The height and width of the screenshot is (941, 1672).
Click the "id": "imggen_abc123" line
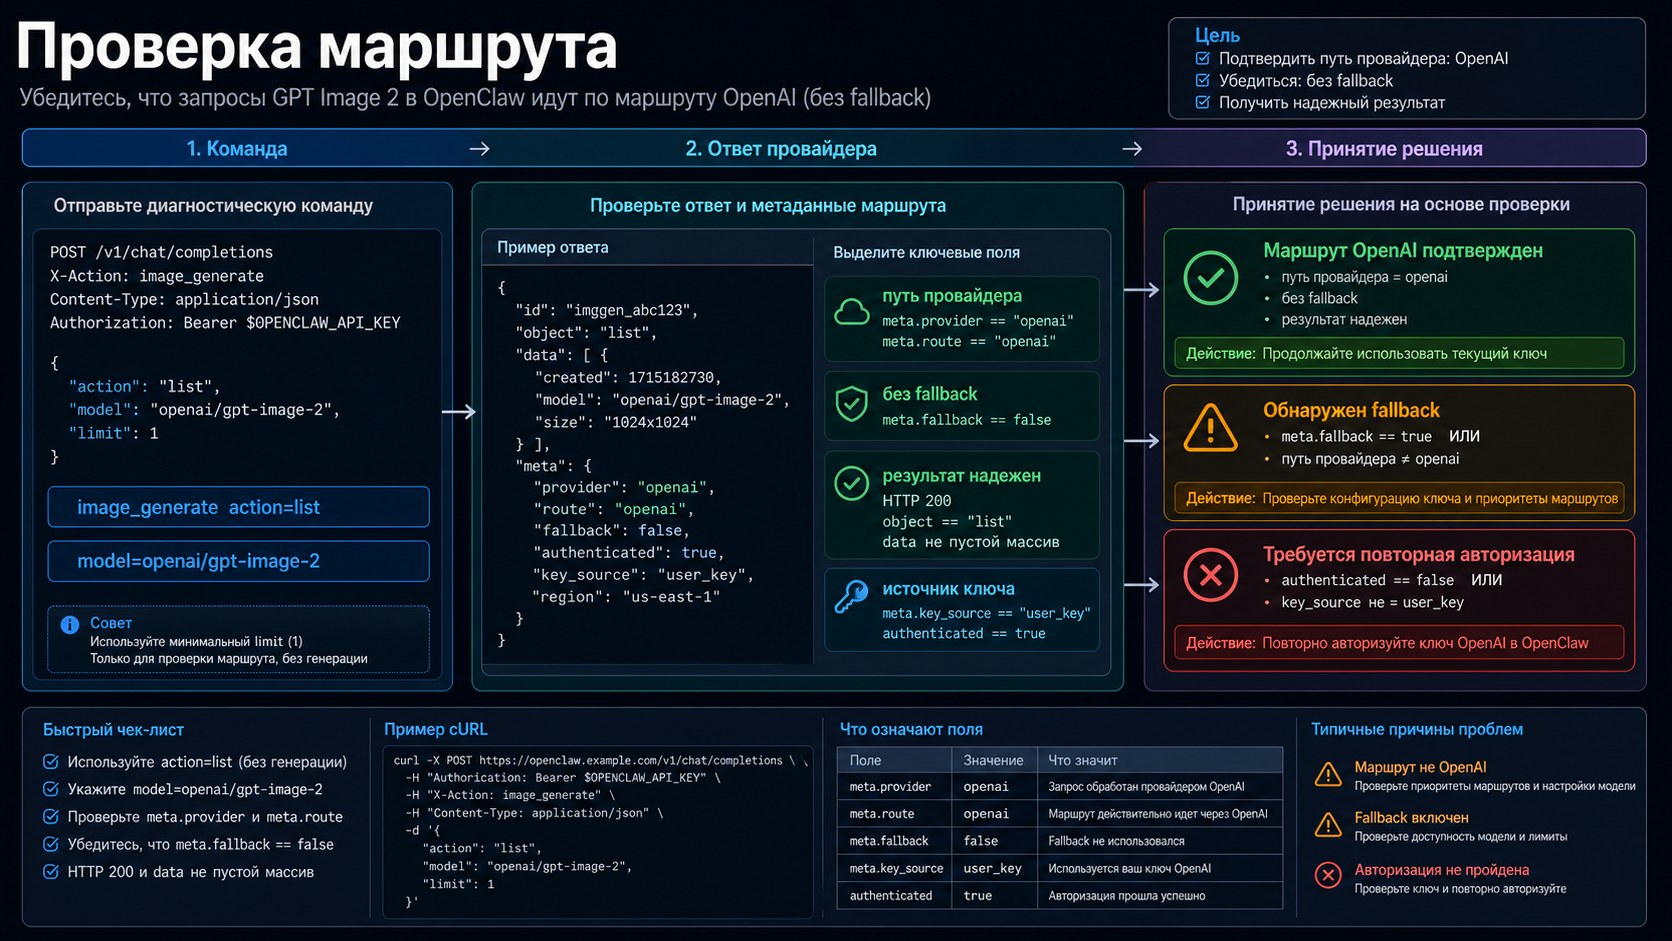coord(606,310)
